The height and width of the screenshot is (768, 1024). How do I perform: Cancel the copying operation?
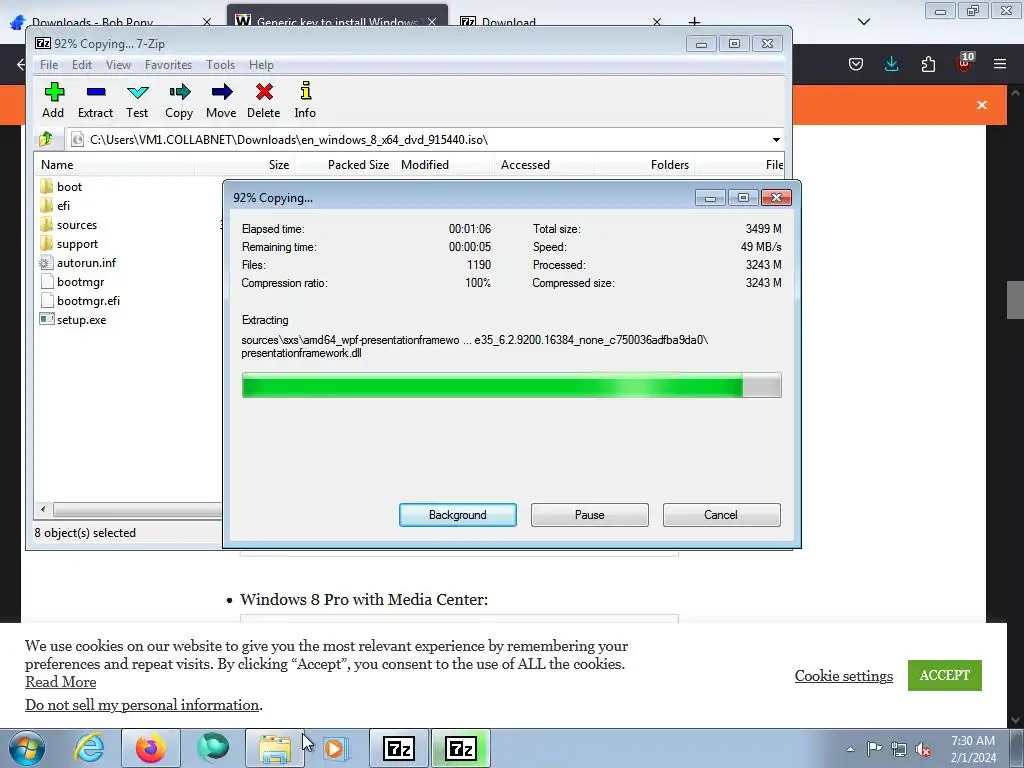coord(721,515)
